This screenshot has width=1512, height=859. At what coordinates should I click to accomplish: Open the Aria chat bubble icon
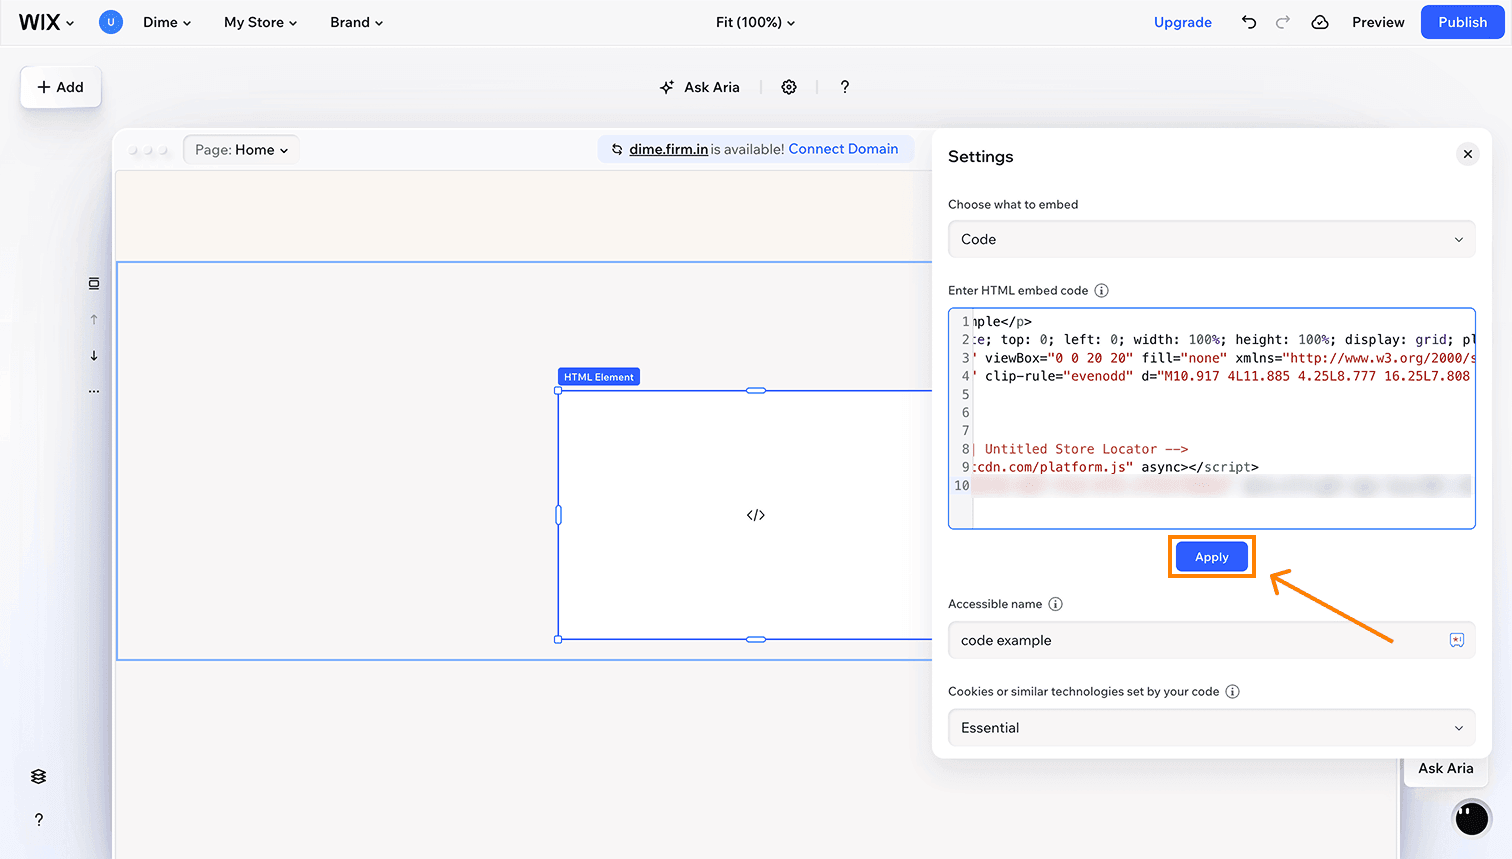click(1471, 818)
